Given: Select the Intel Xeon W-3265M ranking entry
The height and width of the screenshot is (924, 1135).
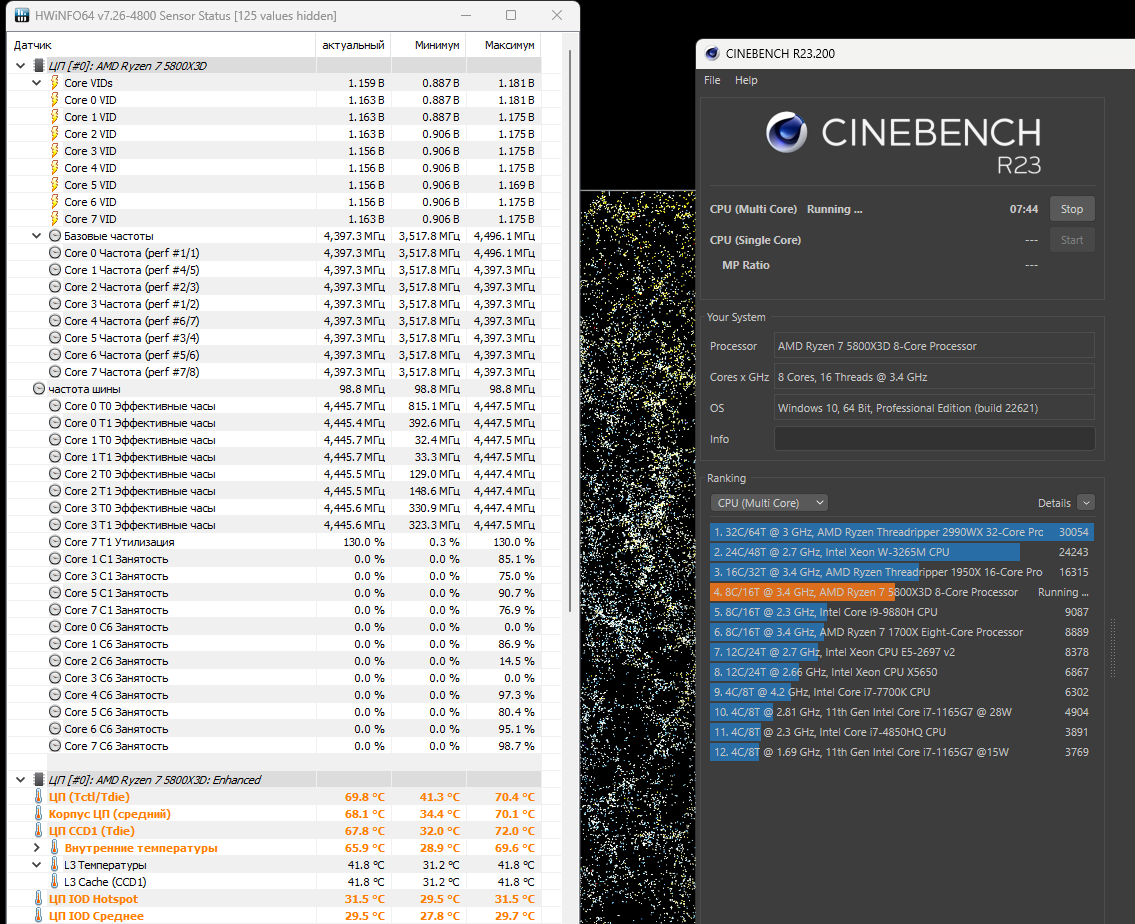Looking at the screenshot, I should [902, 552].
